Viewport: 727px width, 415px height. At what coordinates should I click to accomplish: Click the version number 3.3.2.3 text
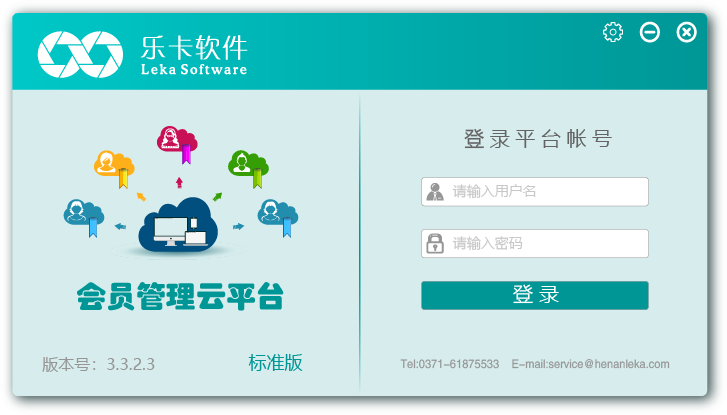coord(131,364)
